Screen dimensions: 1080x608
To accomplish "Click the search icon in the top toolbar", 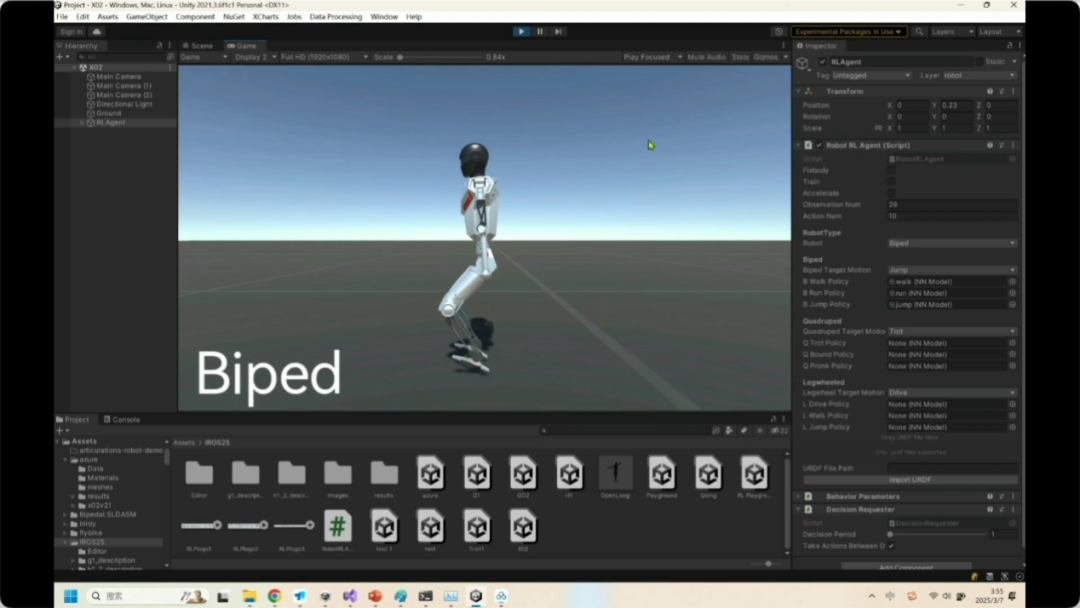I will (x=919, y=32).
